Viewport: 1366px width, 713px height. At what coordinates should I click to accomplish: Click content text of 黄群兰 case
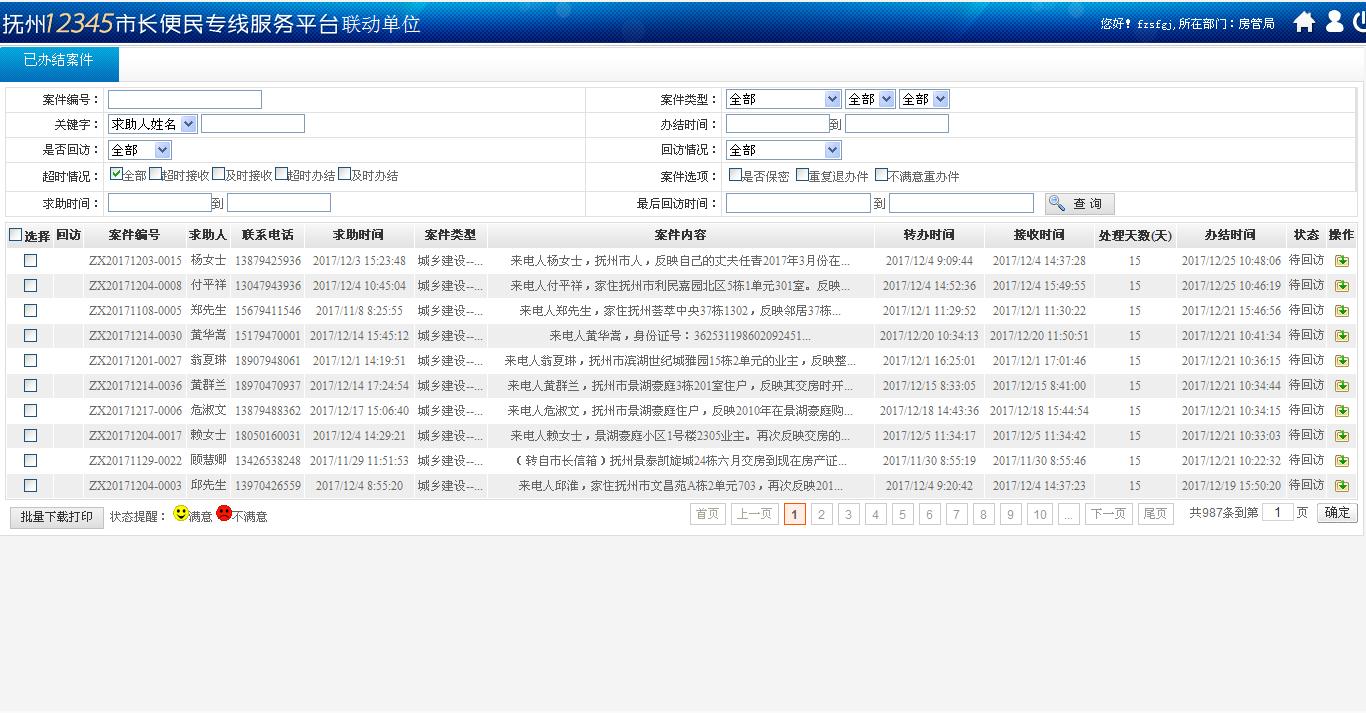pos(680,386)
